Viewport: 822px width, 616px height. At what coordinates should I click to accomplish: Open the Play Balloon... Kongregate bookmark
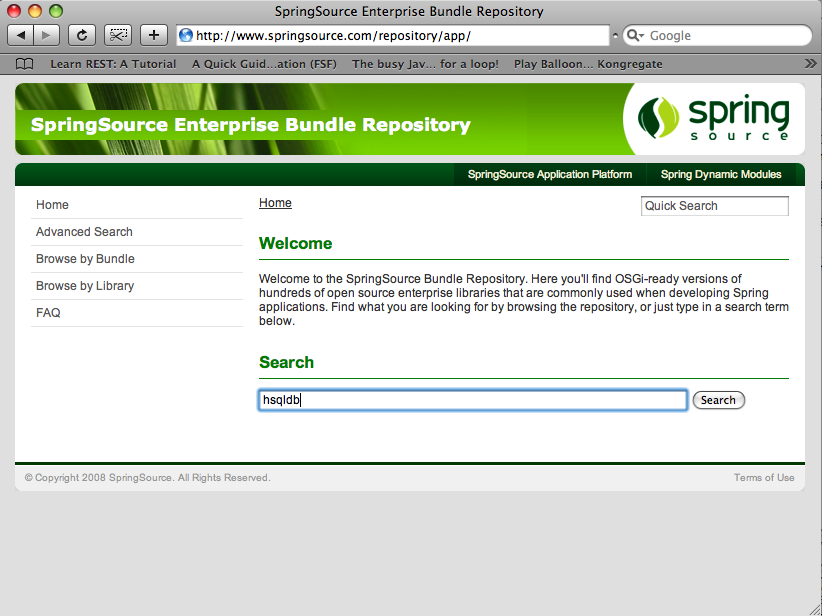click(x=588, y=64)
